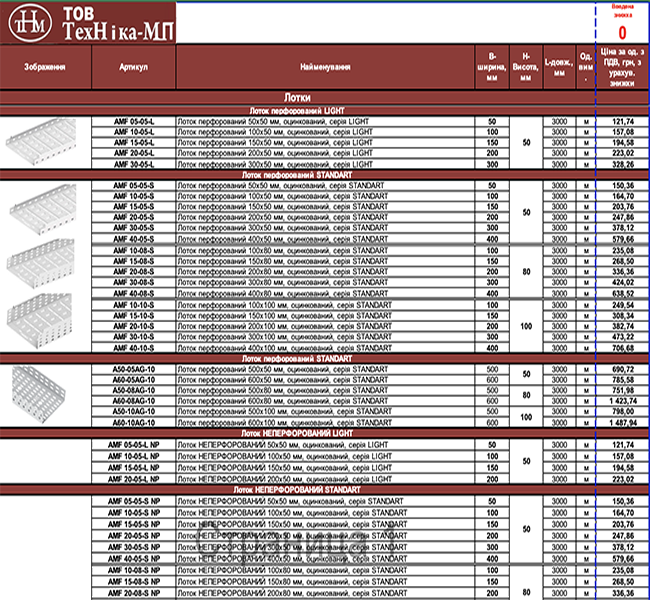Screen dimensions: 650x600
Task: Click the STANDART 80 mm tray product image
Action: pyautogui.click(x=41, y=263)
